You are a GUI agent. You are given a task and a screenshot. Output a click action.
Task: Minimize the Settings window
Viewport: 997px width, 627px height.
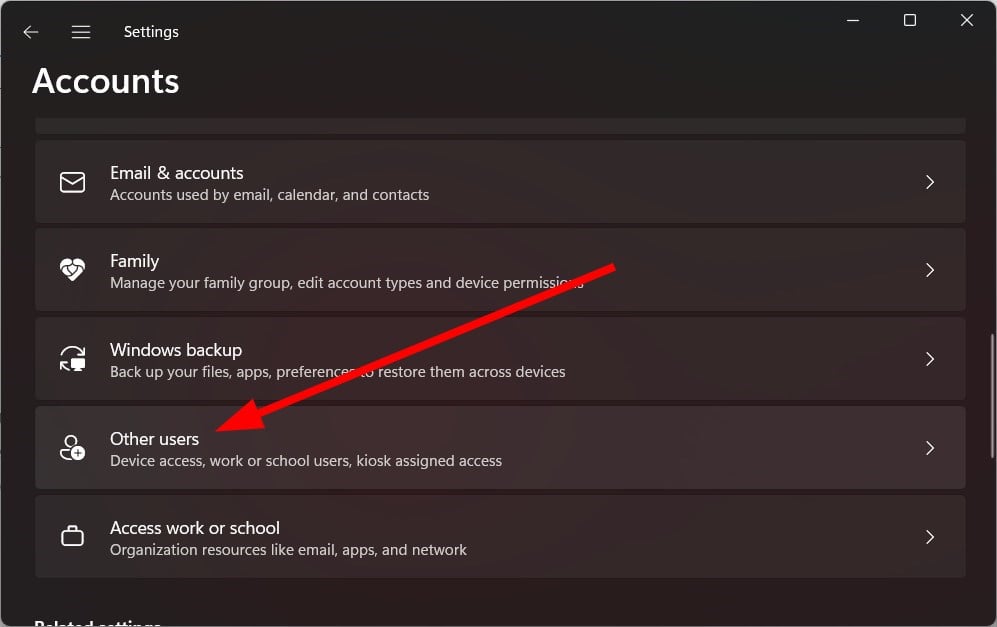pyautogui.click(x=853, y=20)
